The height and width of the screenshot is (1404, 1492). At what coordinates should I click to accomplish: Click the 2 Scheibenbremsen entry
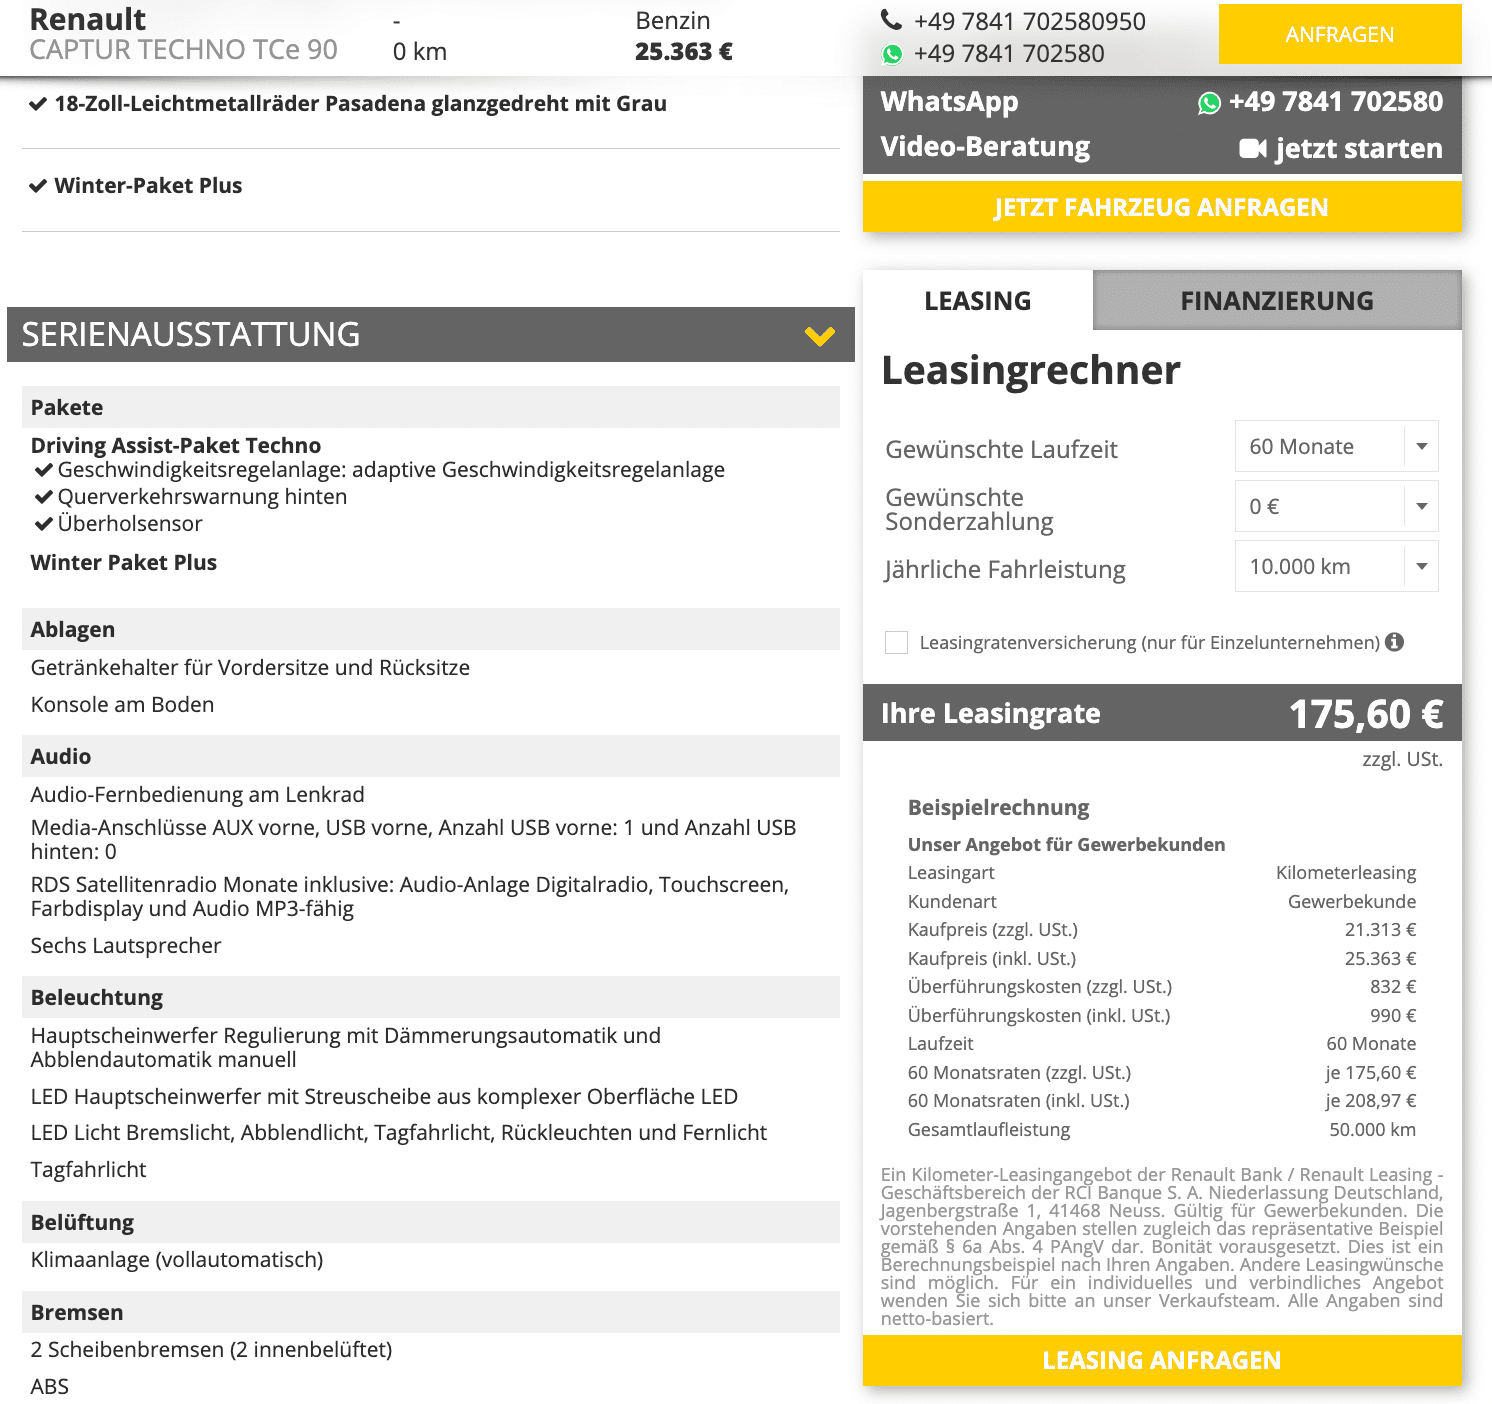point(212,1349)
